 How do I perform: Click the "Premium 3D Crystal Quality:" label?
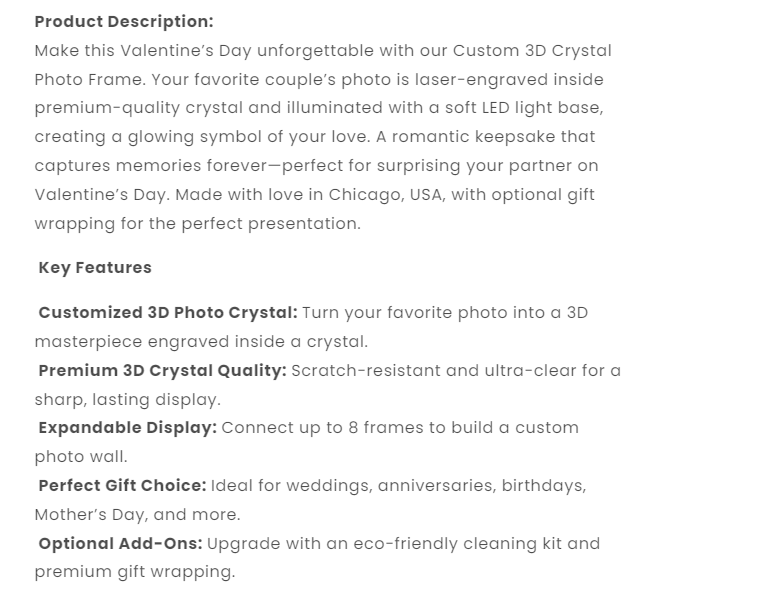click(162, 370)
